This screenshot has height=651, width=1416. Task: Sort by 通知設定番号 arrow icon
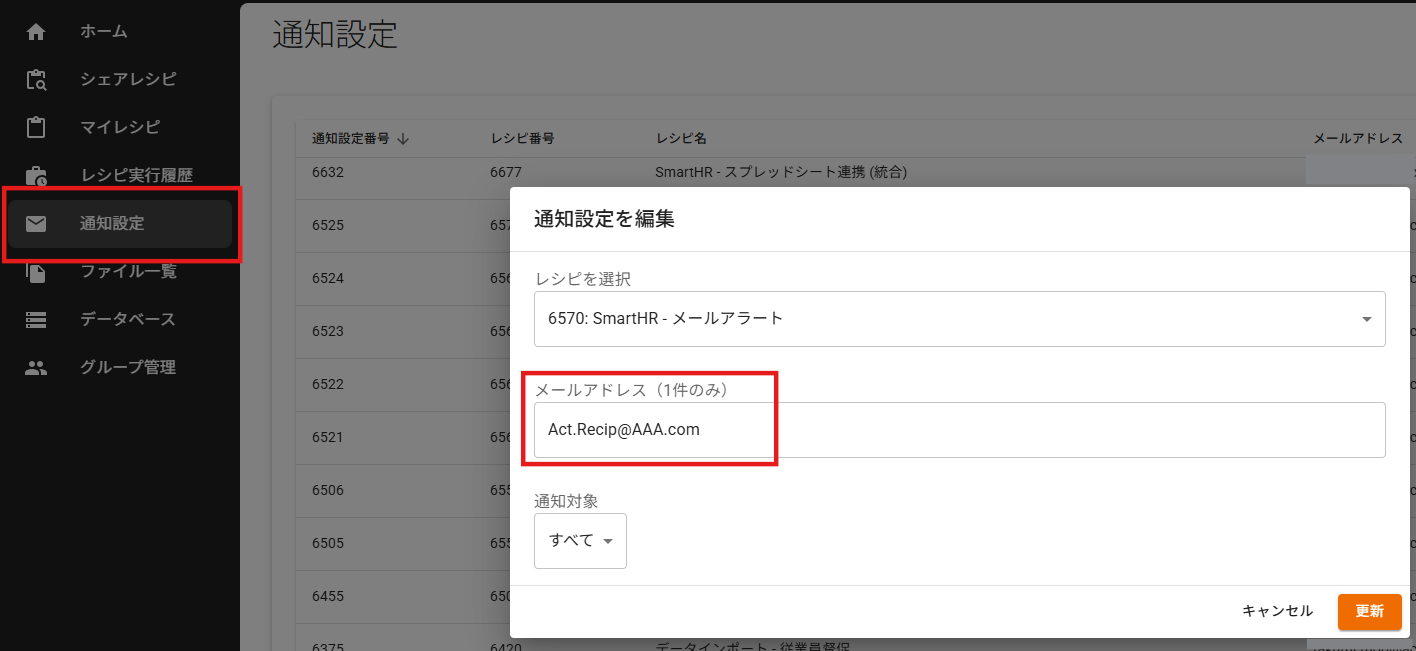coord(403,138)
